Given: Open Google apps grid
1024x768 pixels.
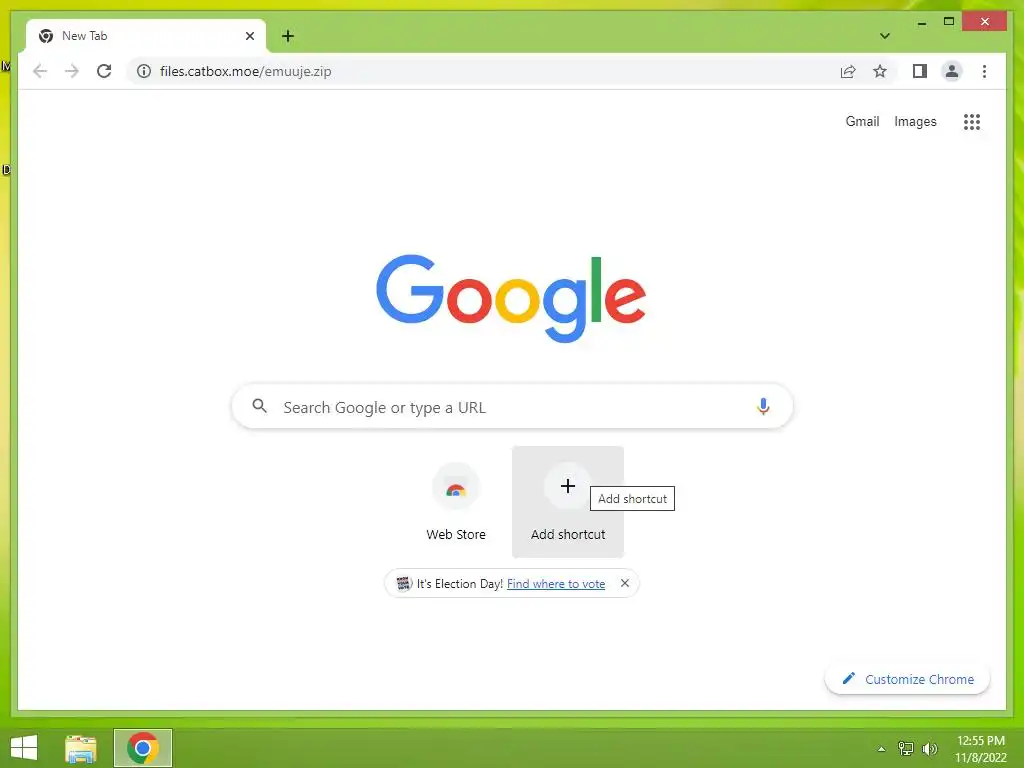Looking at the screenshot, I should (972, 121).
